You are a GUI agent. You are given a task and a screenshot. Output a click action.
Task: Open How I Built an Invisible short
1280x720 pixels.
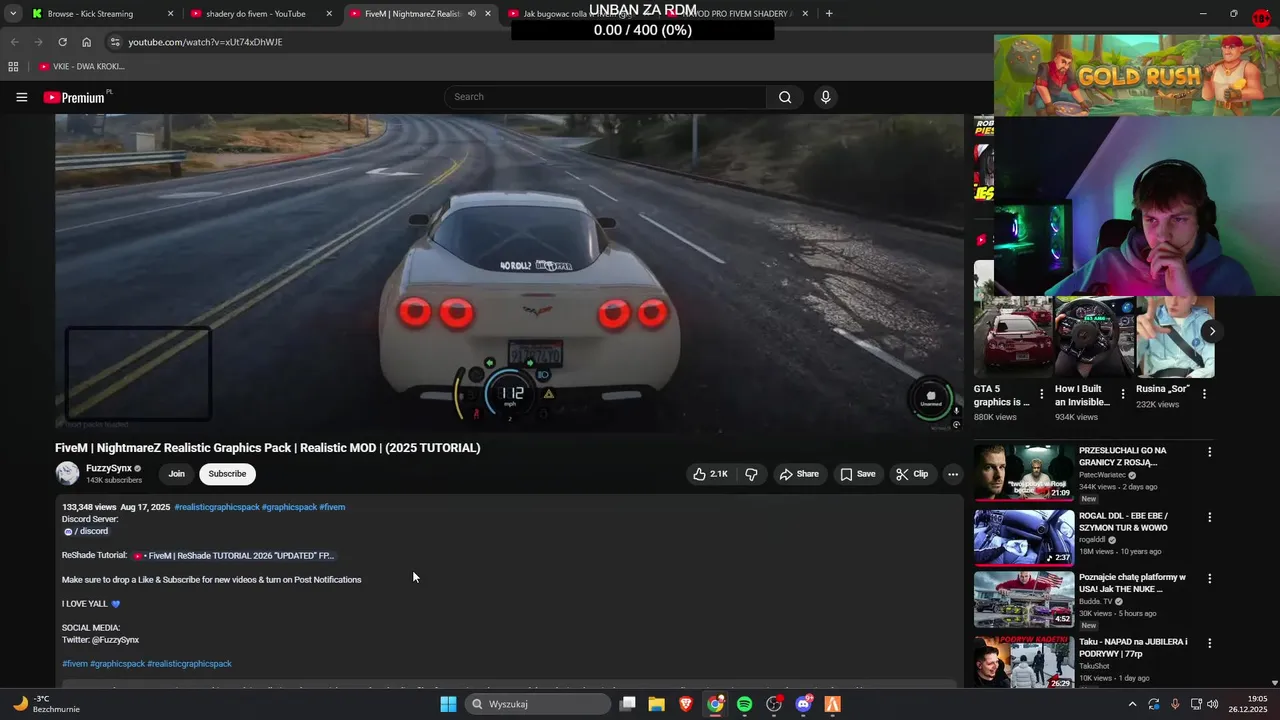click(1094, 336)
